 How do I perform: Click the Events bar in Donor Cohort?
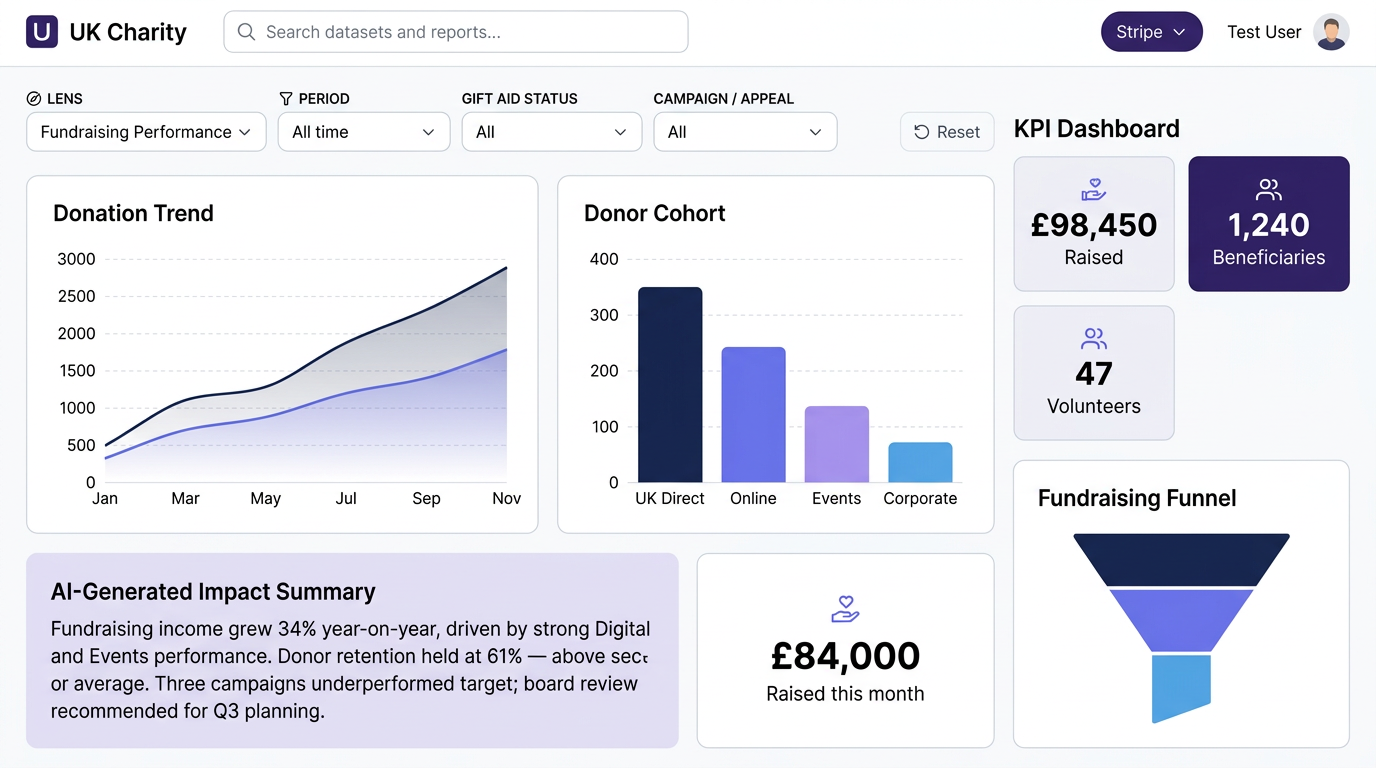click(837, 444)
